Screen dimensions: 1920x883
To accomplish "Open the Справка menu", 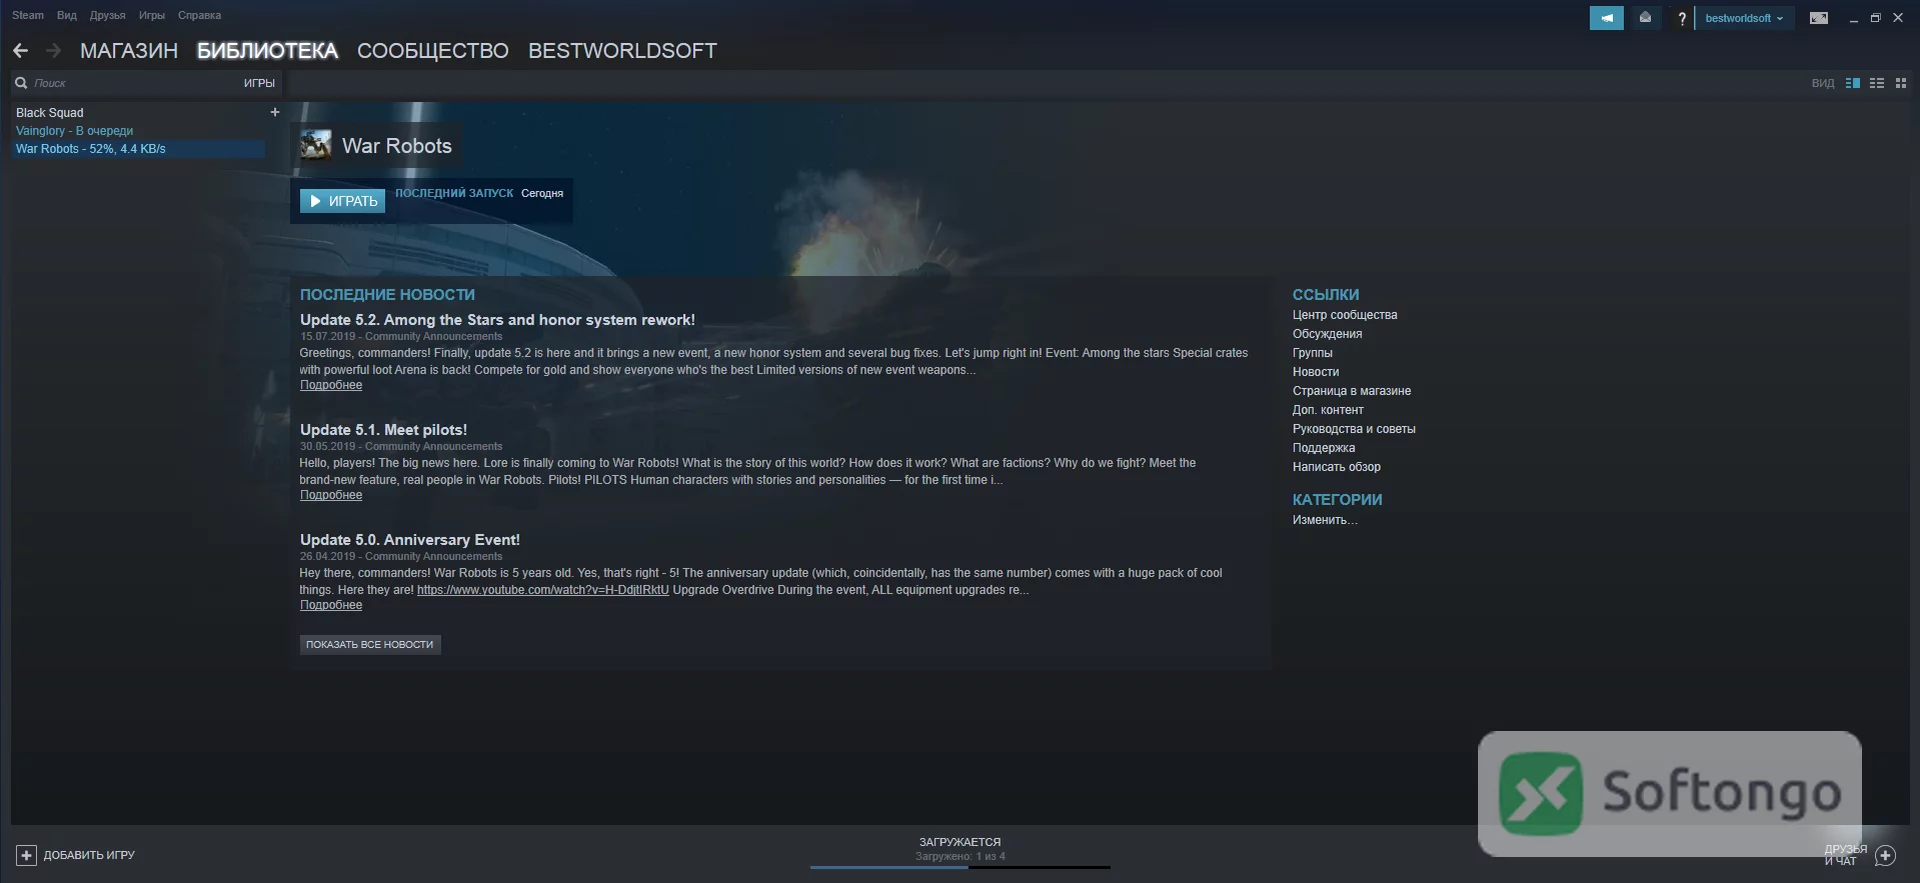I will click(x=199, y=15).
